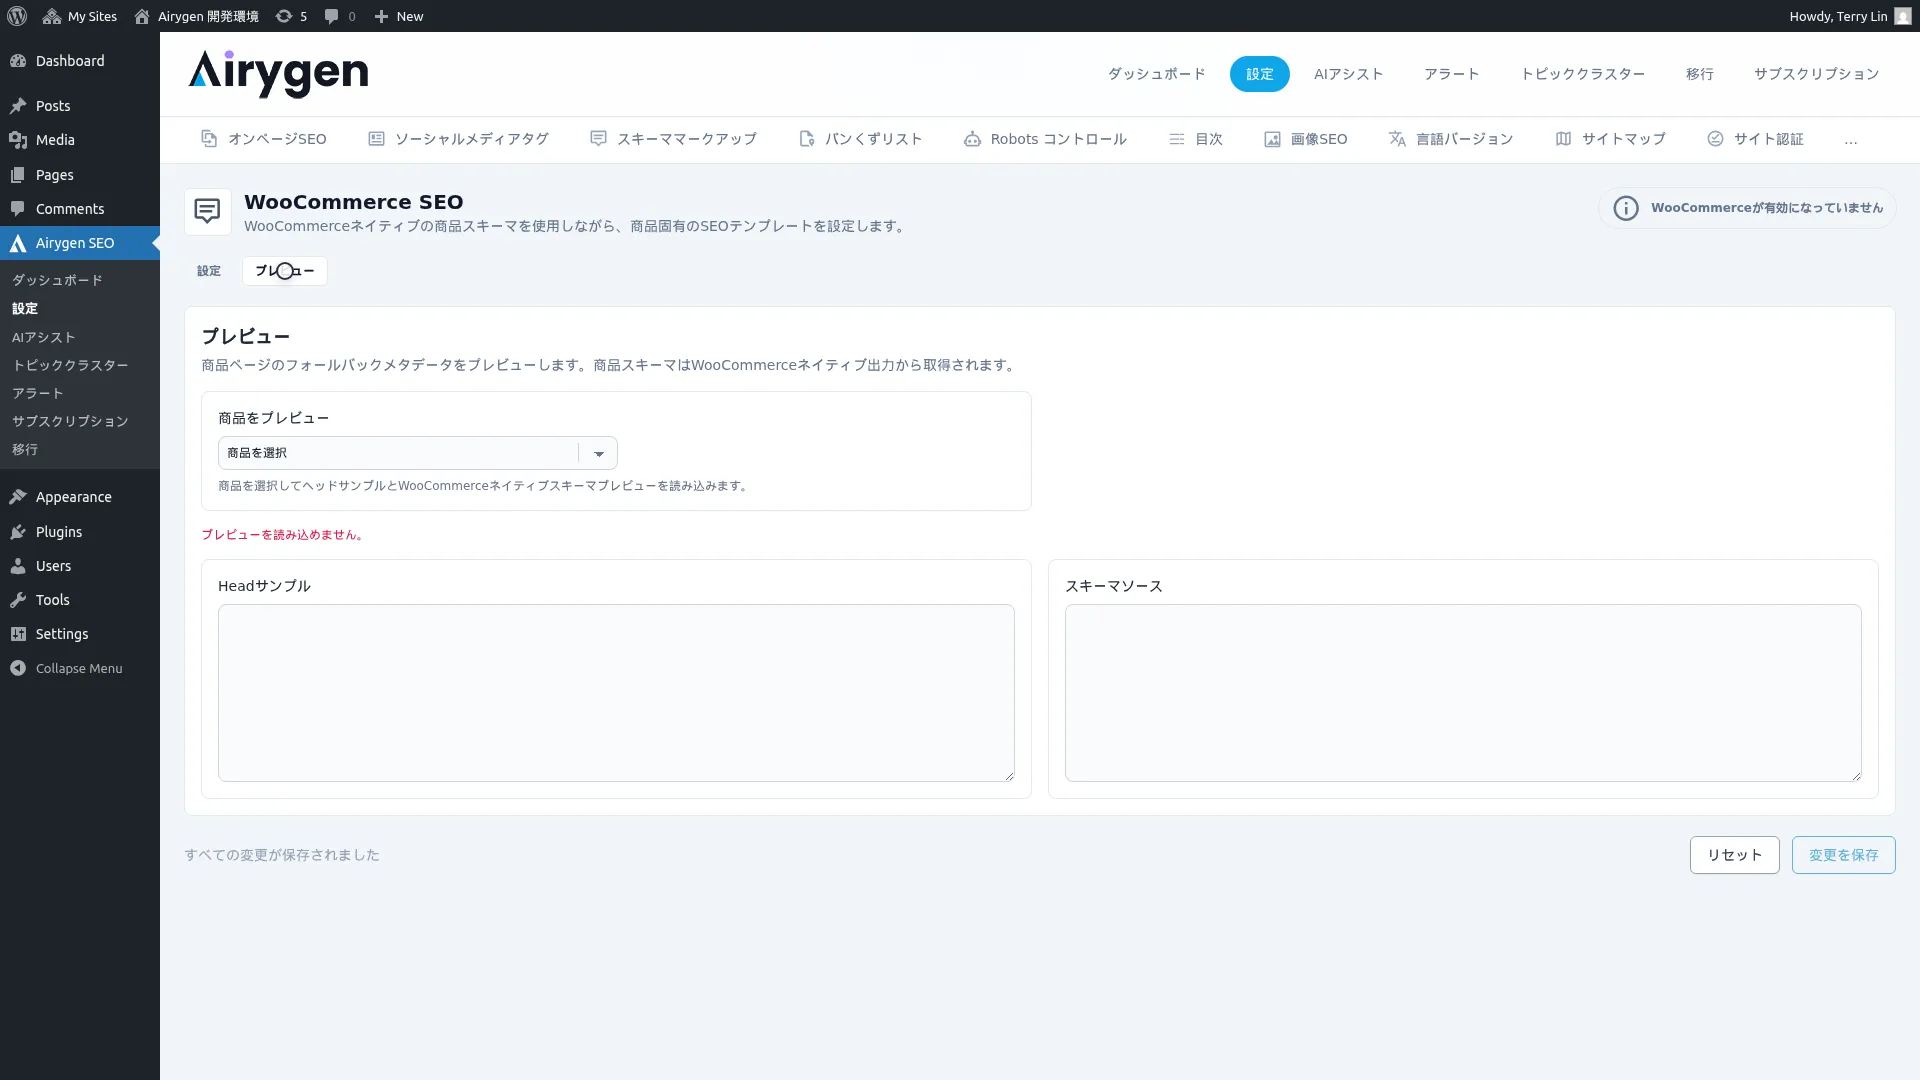The height and width of the screenshot is (1080, 1920).
Task: Click the New plus button in admin bar
Action: pyautogui.click(x=398, y=16)
